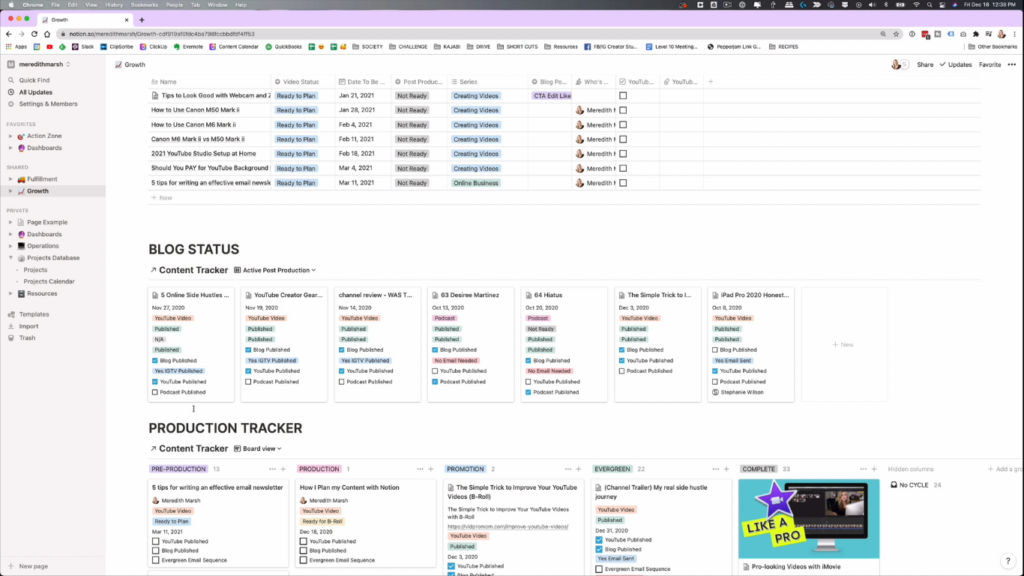Open Board view dropdown

point(258,449)
